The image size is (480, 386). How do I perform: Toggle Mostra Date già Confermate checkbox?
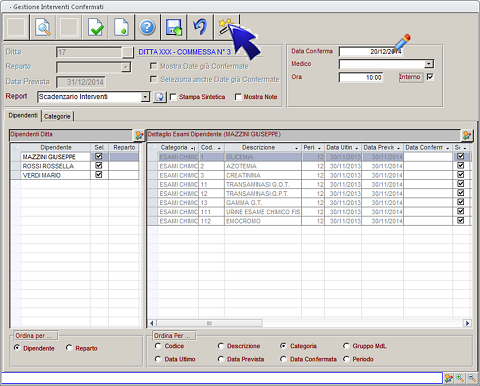pyautogui.click(x=153, y=66)
